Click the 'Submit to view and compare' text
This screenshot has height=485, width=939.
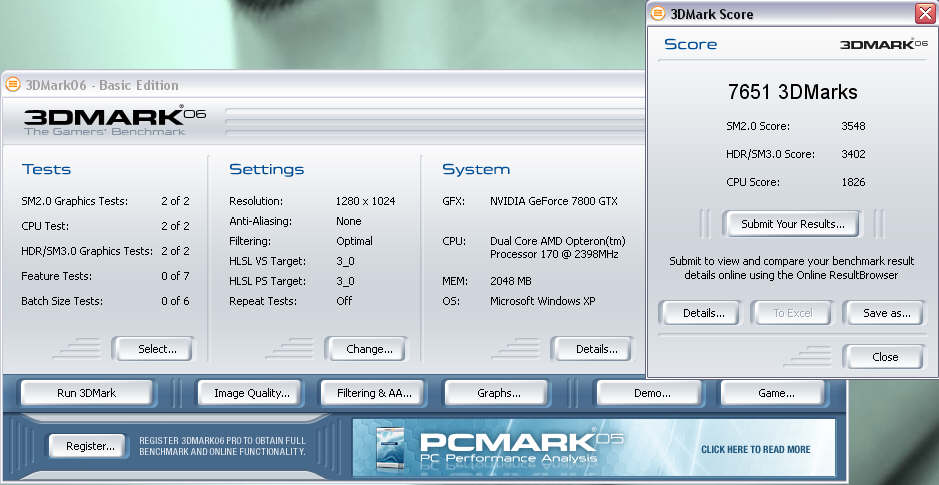(x=791, y=268)
